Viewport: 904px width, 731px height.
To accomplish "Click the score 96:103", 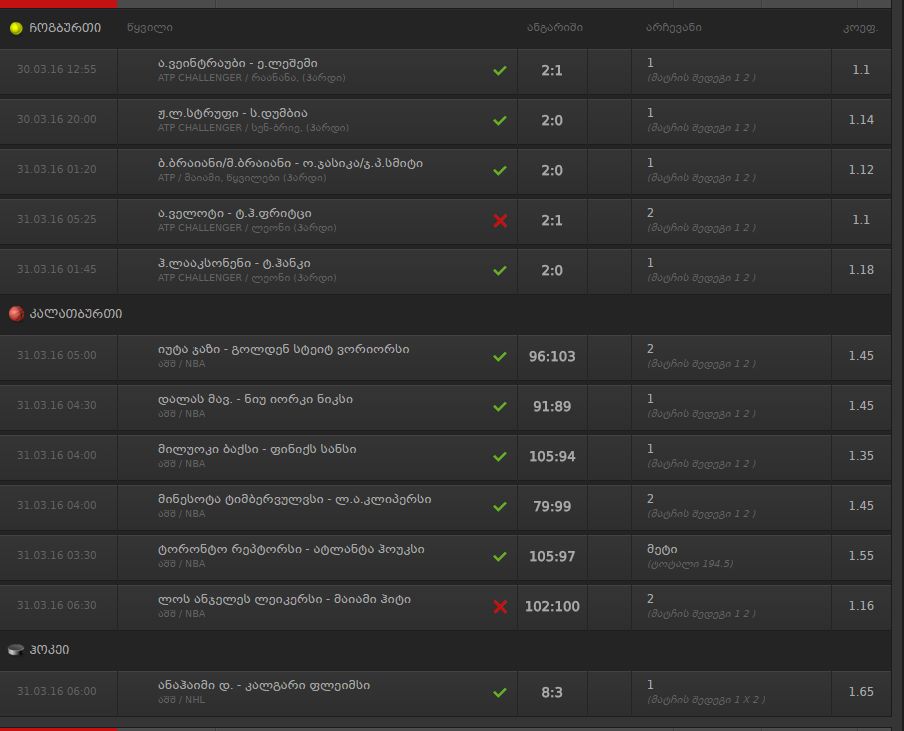I will pyautogui.click(x=552, y=356).
